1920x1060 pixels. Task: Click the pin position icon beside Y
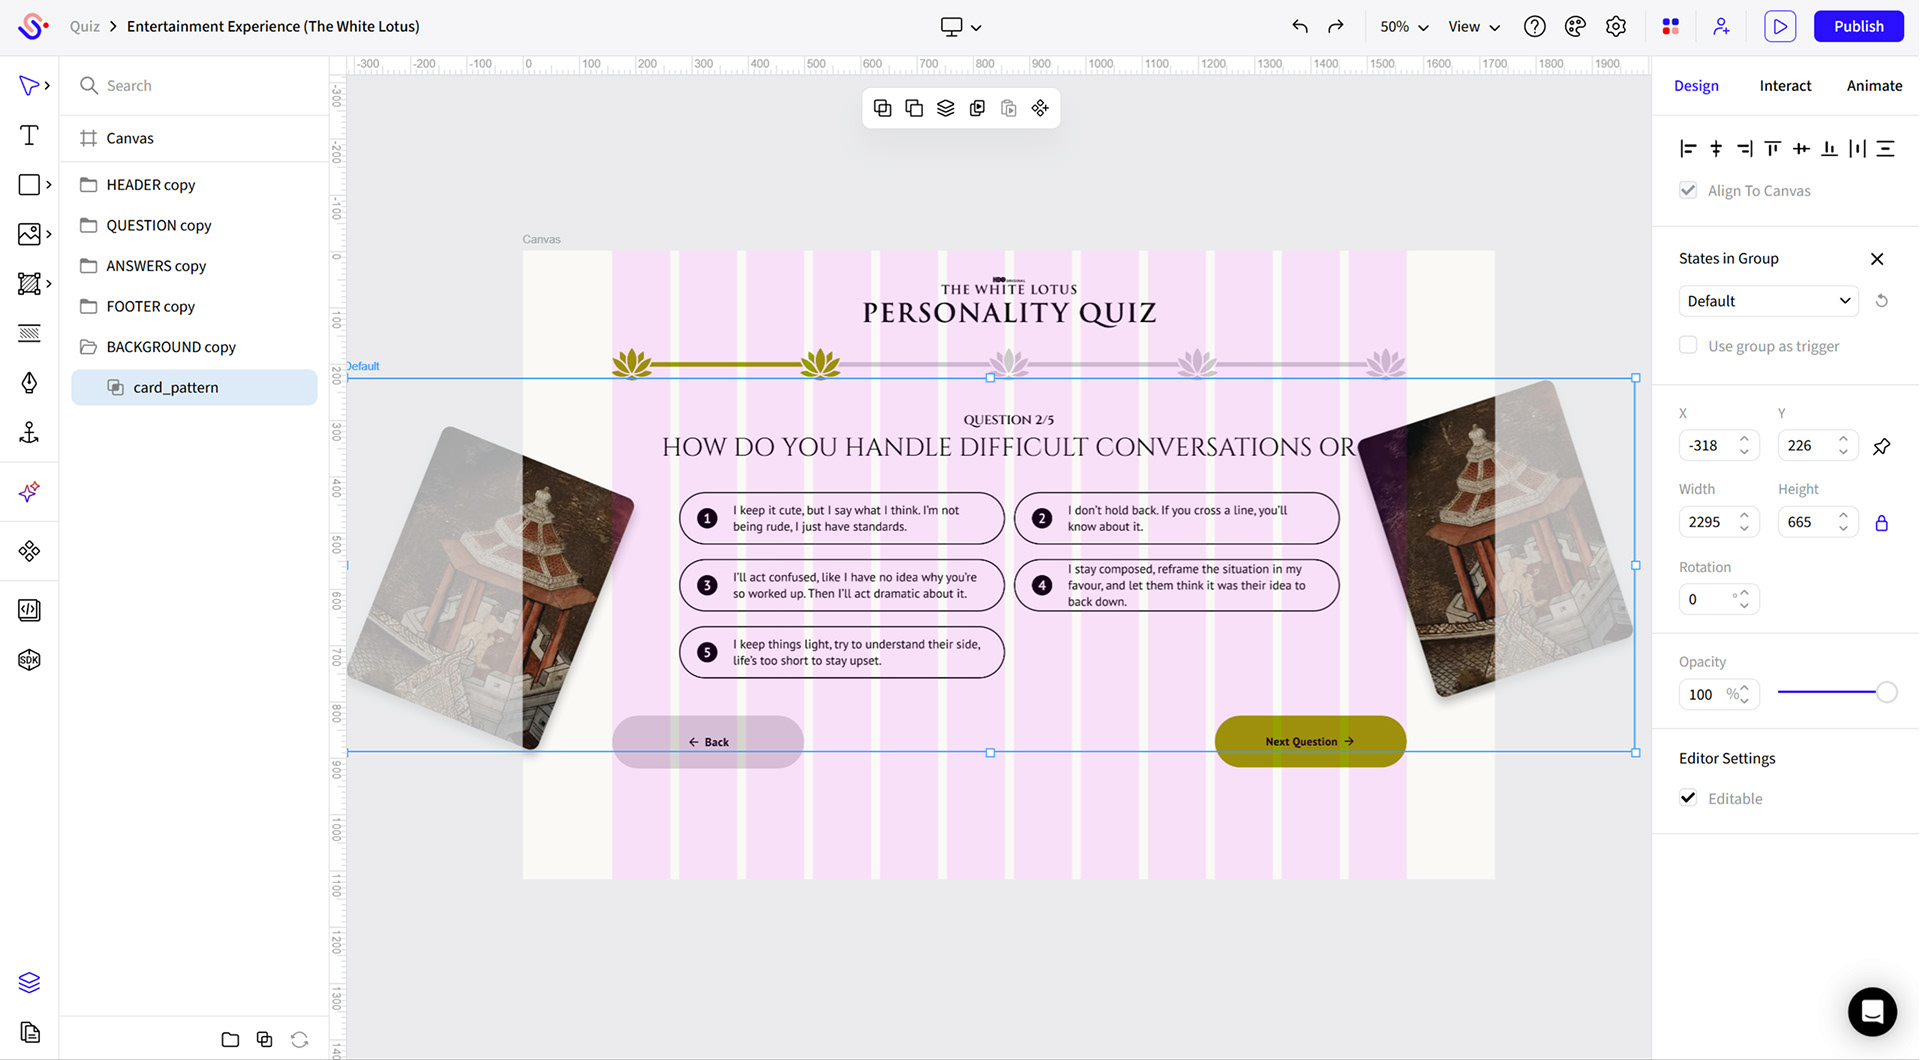tap(1882, 446)
